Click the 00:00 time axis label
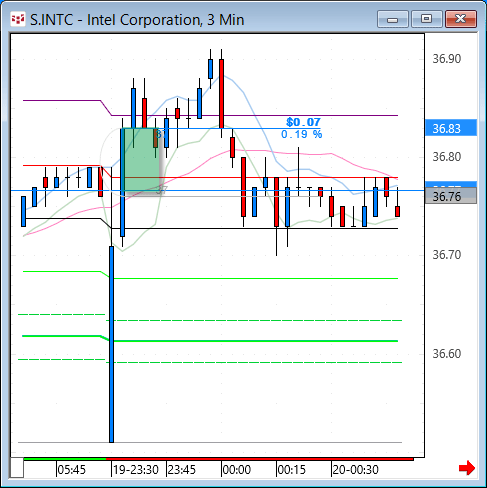The width and height of the screenshot is (487, 488). 236,470
